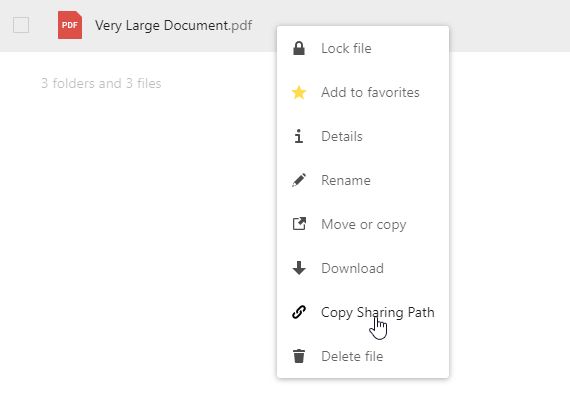Select the "Add to favorites" label
The width and height of the screenshot is (570, 400).
tap(370, 92)
